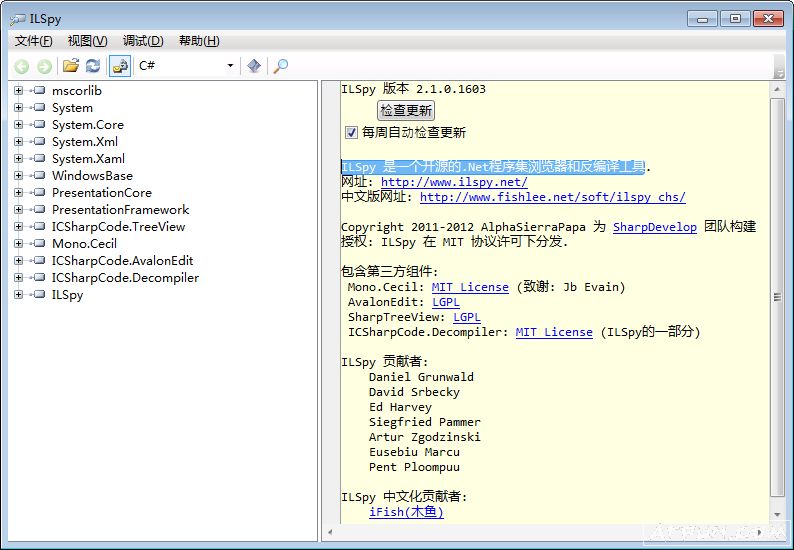
Task: Click the assembly icon beside mscorlib
Action: pos(38,91)
